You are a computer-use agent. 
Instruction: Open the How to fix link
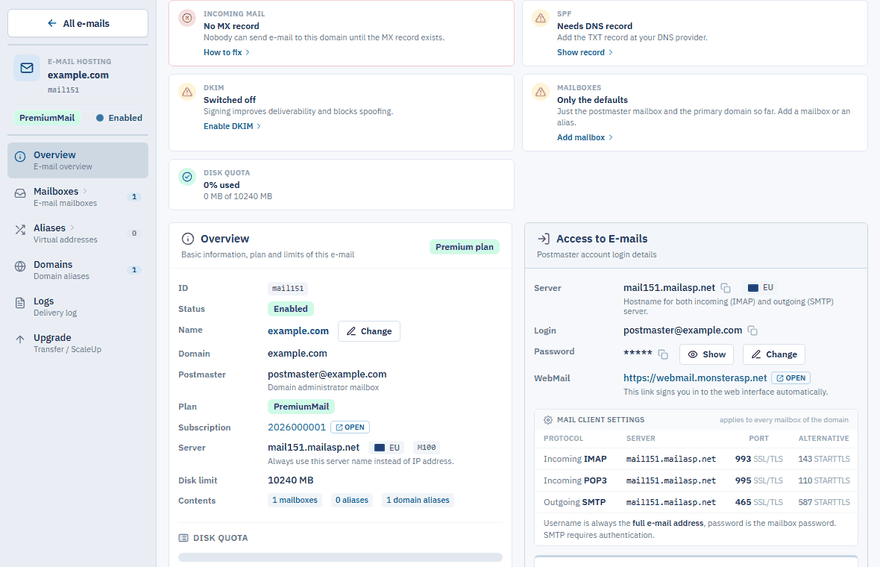(226, 52)
